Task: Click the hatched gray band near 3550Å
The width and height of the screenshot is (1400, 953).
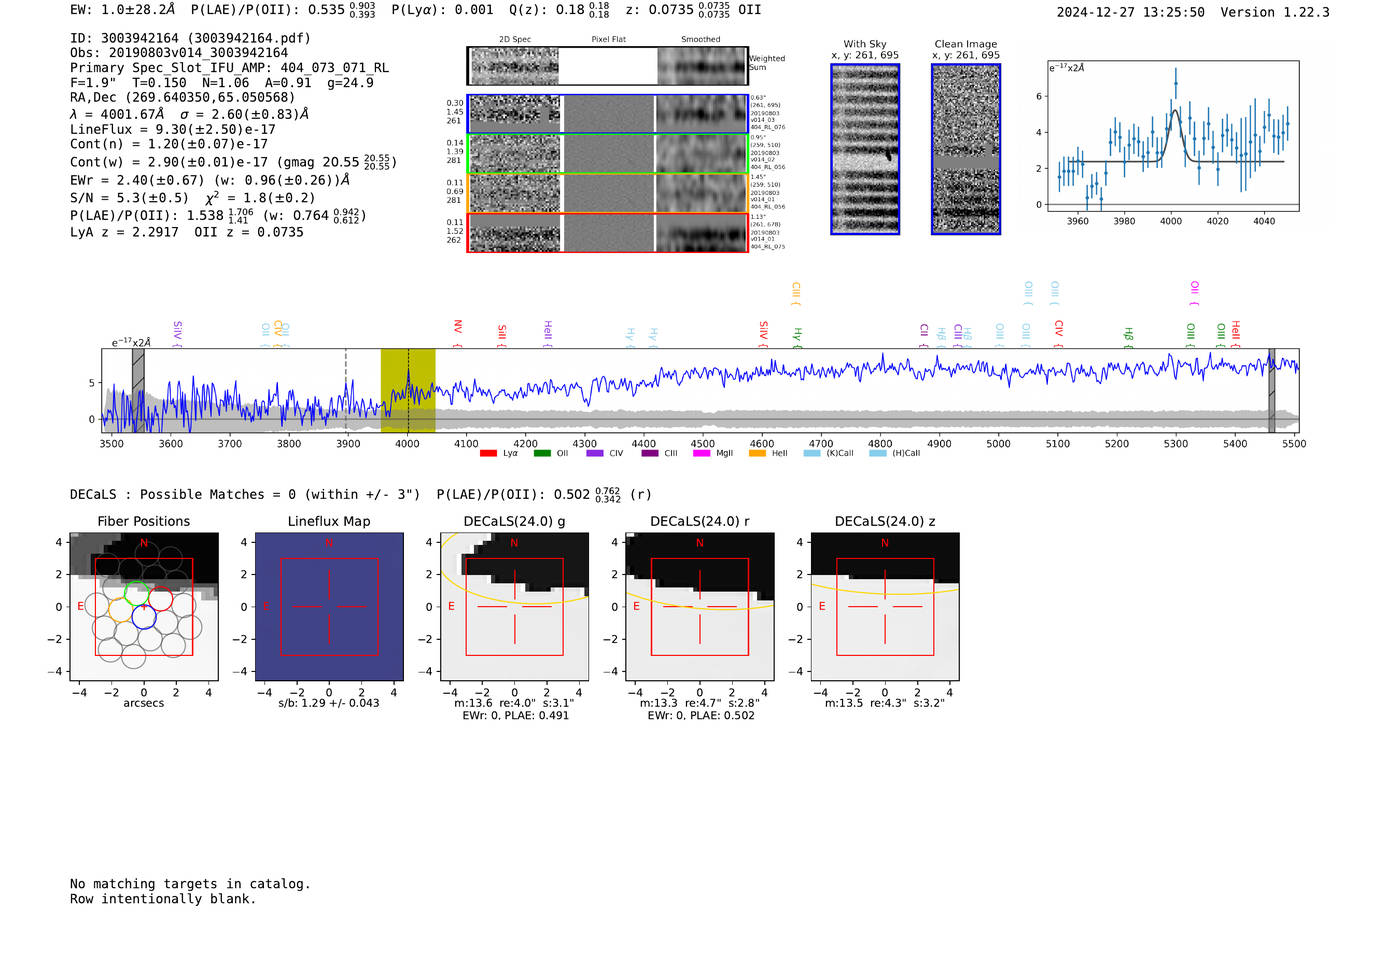Action: click(x=138, y=390)
